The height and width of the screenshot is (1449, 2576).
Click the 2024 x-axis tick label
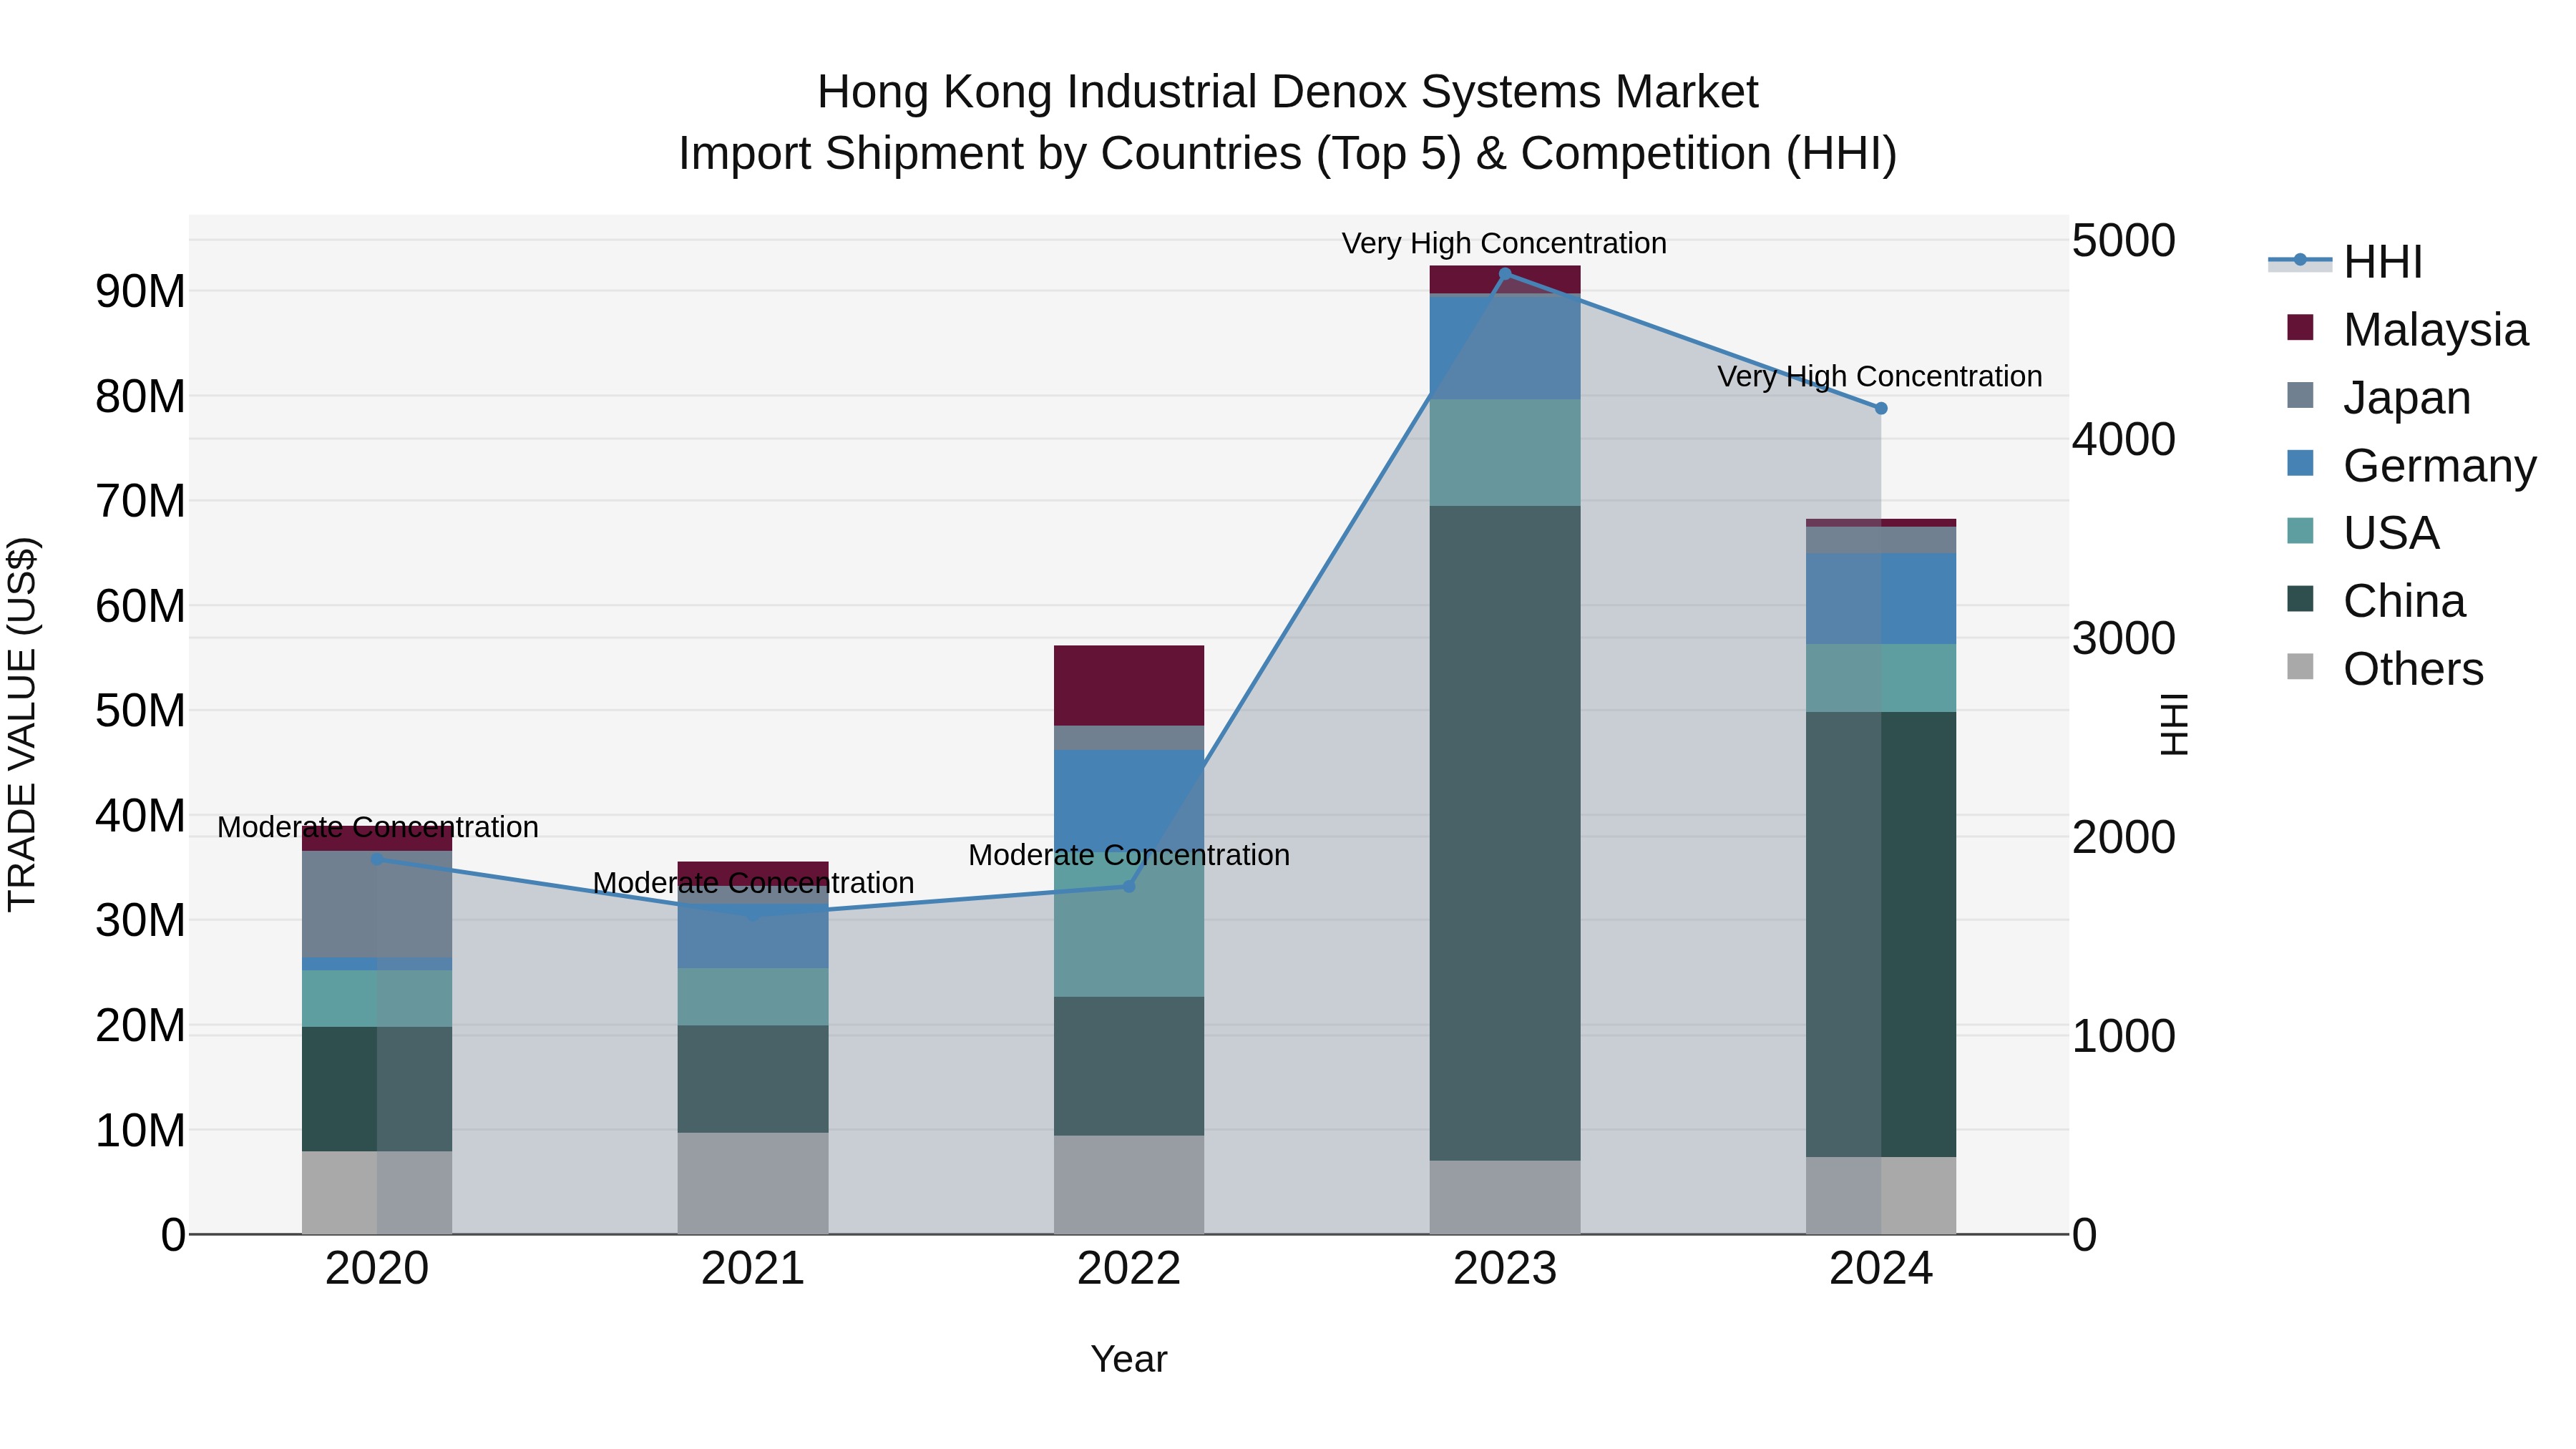1881,1269
